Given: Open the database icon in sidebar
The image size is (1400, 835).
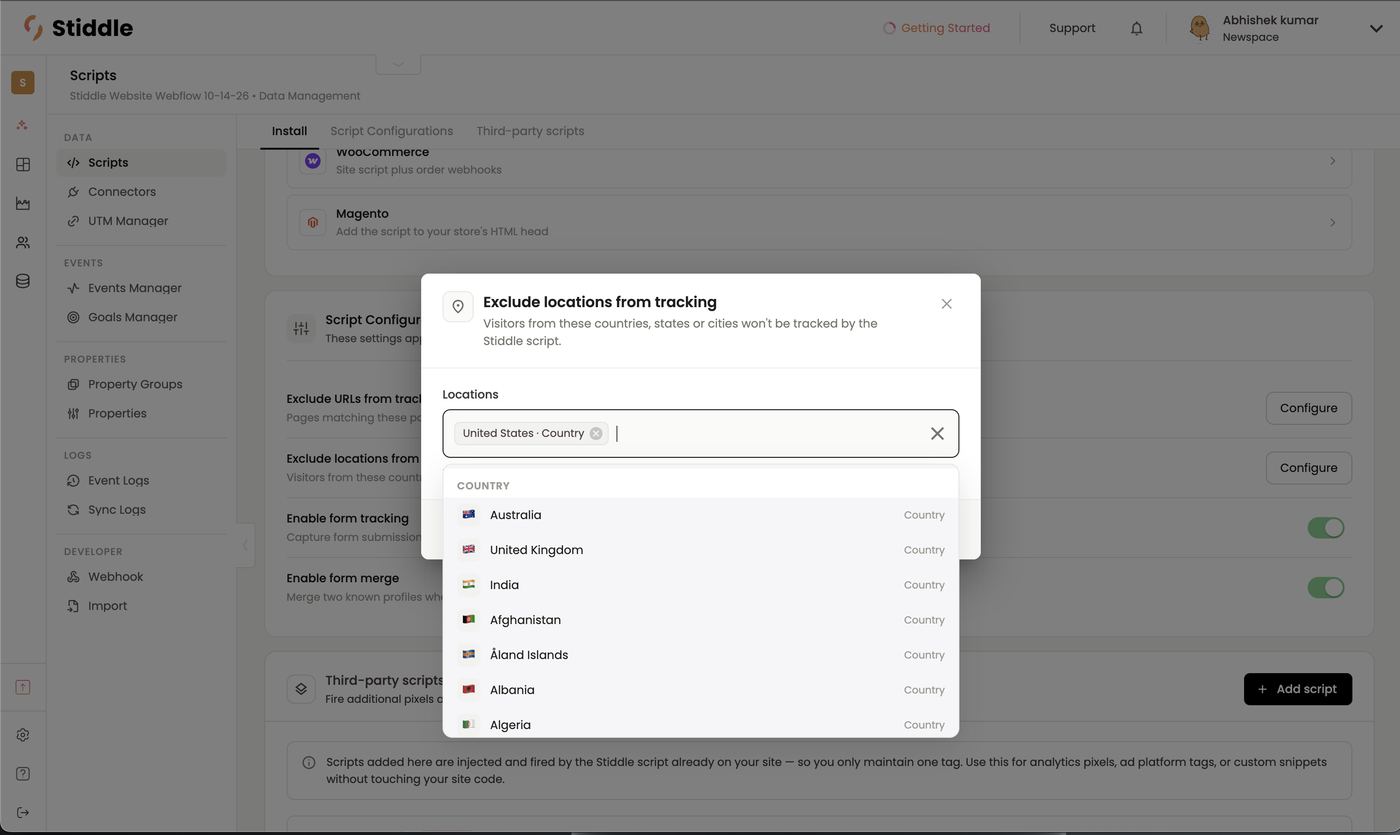Looking at the screenshot, I should coord(23,281).
